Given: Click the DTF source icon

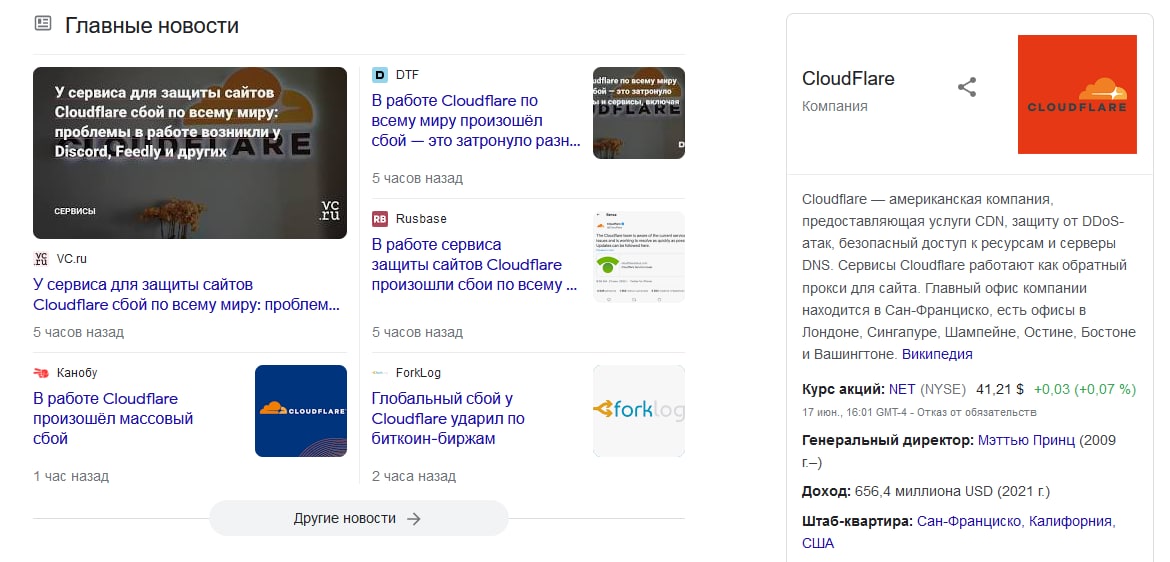Looking at the screenshot, I should pyautogui.click(x=380, y=75).
